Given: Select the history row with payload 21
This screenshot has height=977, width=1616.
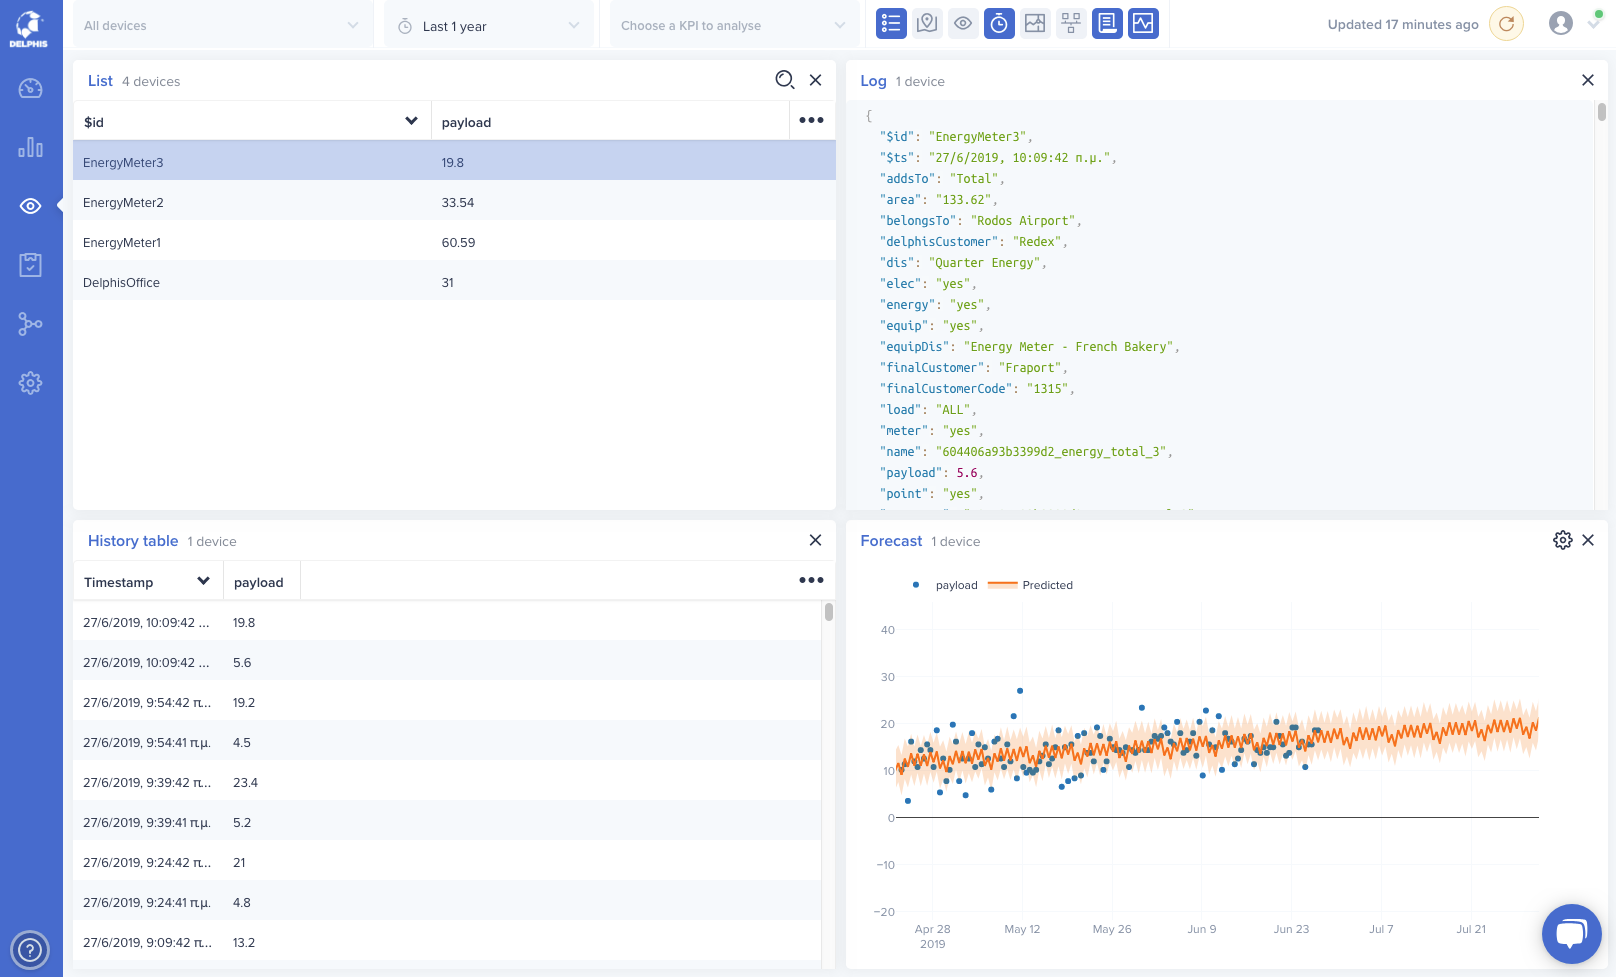Looking at the screenshot, I should 447,862.
